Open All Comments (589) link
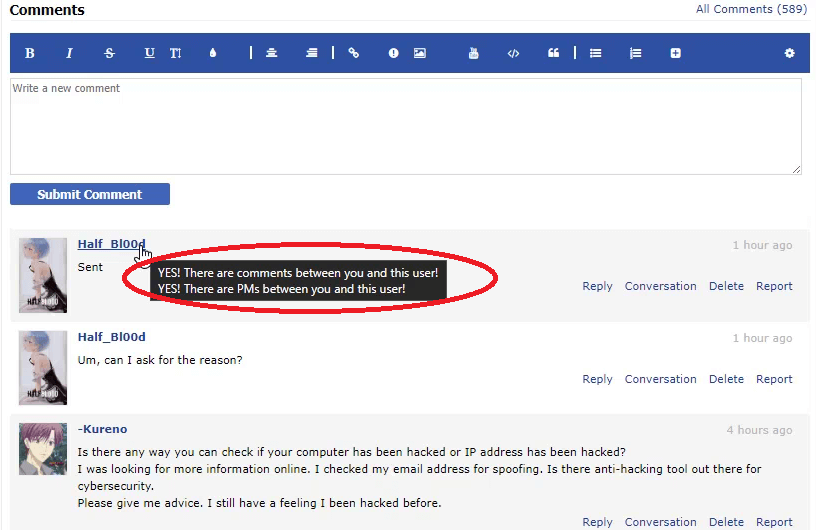This screenshot has height=530, width=816. coord(751,9)
